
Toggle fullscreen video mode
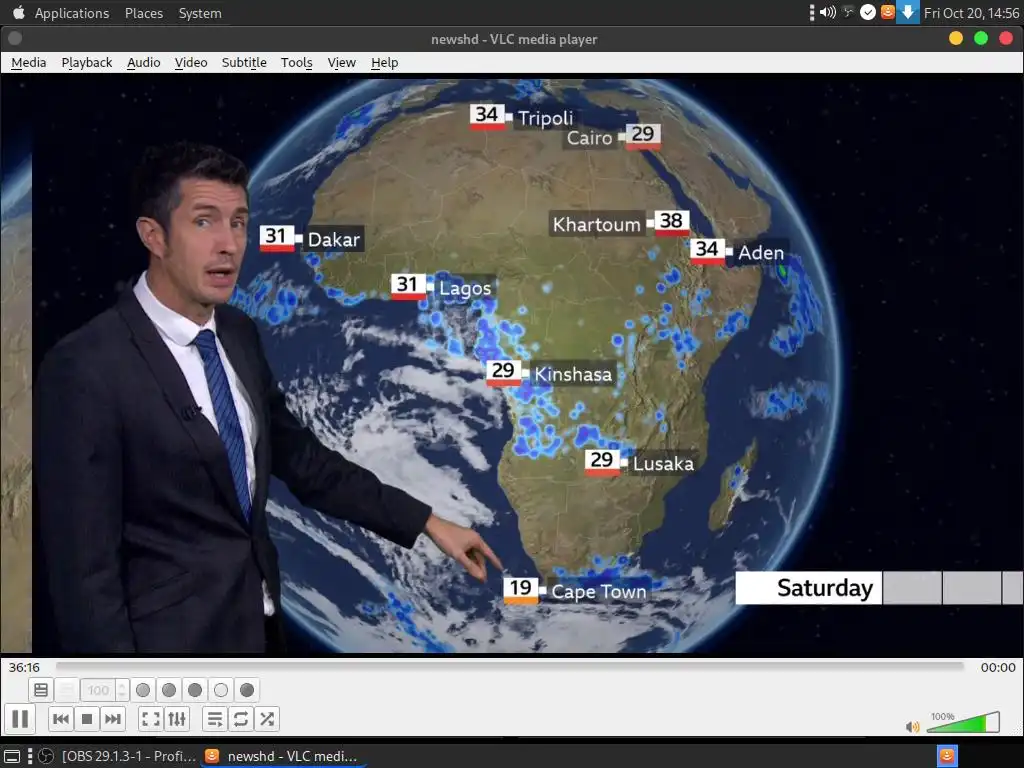point(151,719)
